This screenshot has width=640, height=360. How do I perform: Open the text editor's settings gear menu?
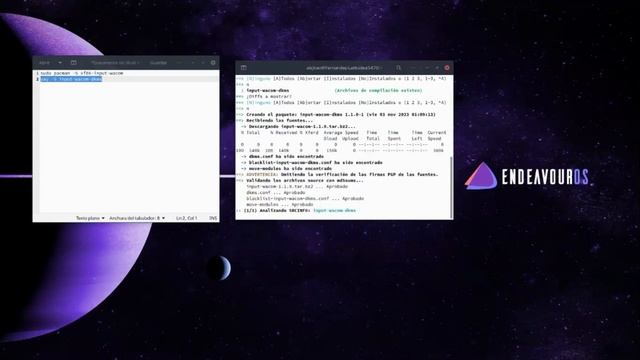213,63
